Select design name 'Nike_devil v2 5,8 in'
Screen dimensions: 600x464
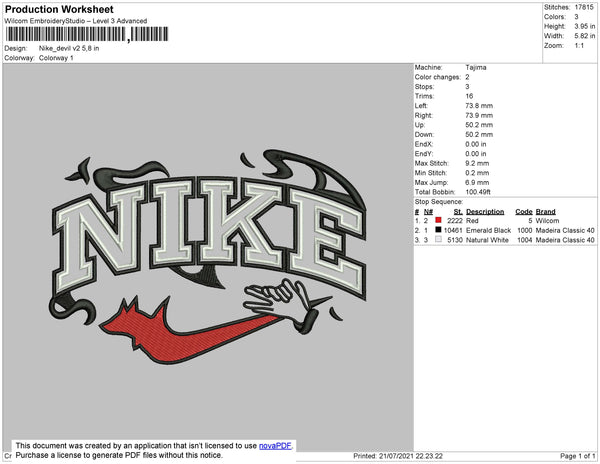click(x=69, y=48)
